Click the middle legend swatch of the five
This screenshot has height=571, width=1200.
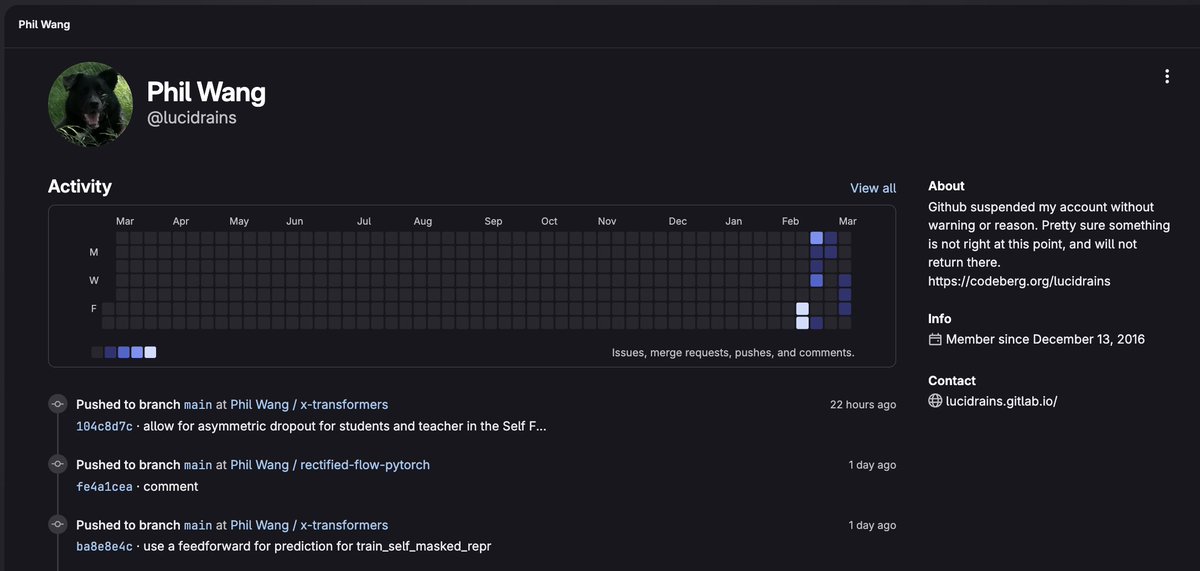(x=124, y=352)
